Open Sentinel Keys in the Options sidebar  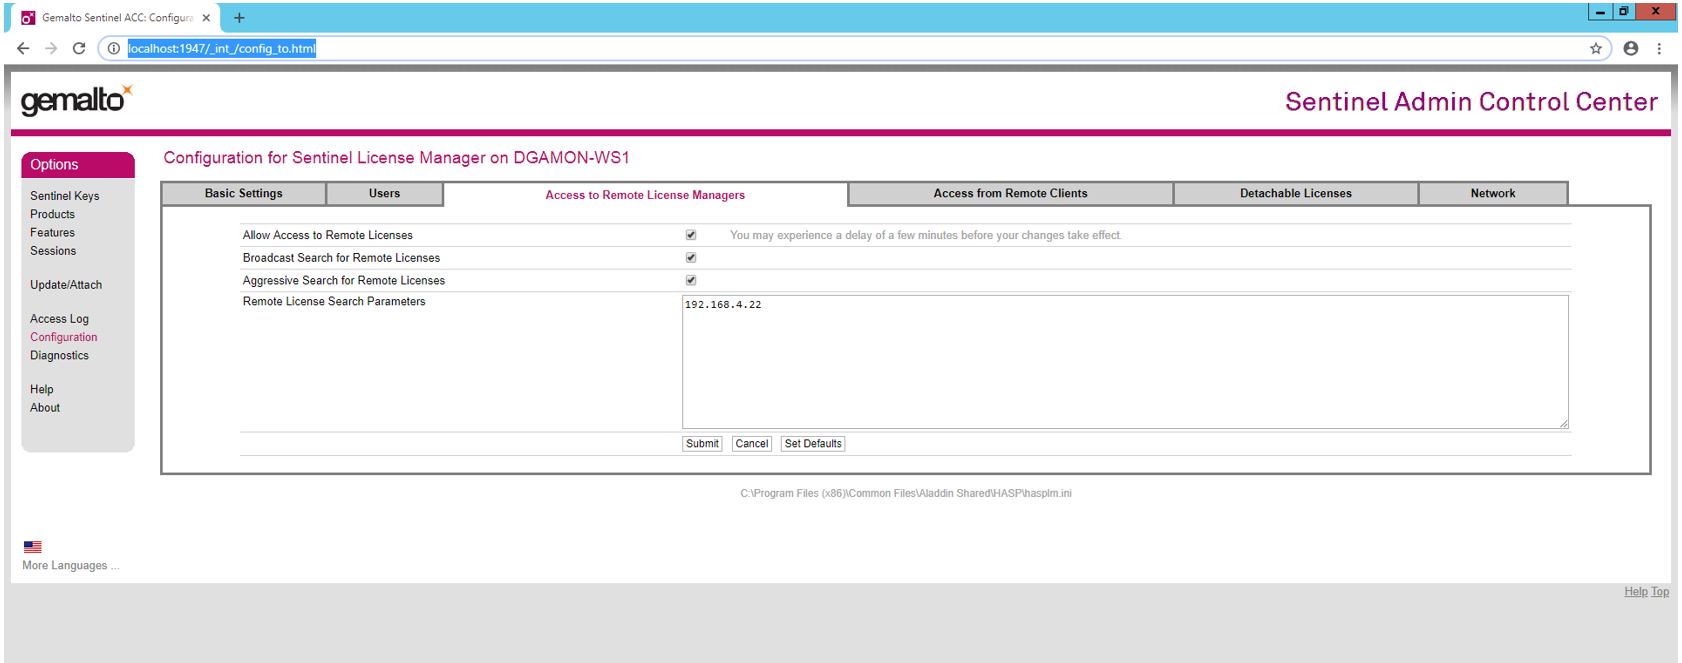(65, 196)
